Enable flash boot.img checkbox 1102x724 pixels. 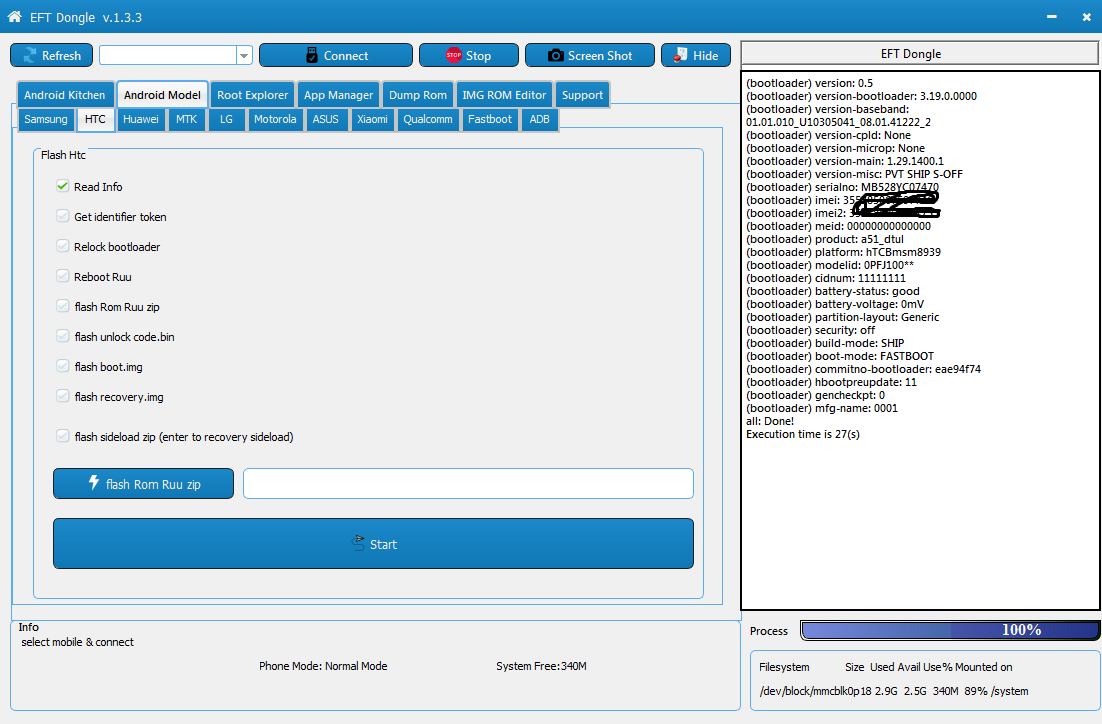(x=63, y=366)
